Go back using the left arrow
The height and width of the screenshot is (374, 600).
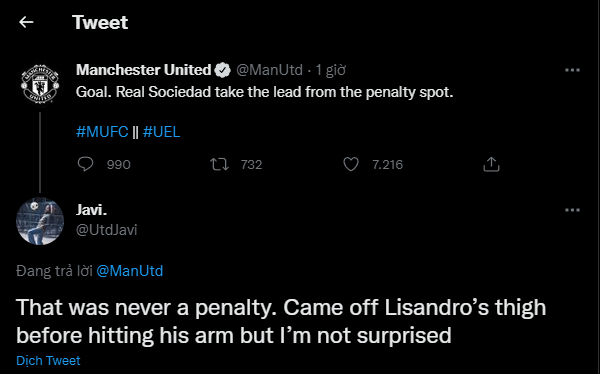click(x=26, y=22)
